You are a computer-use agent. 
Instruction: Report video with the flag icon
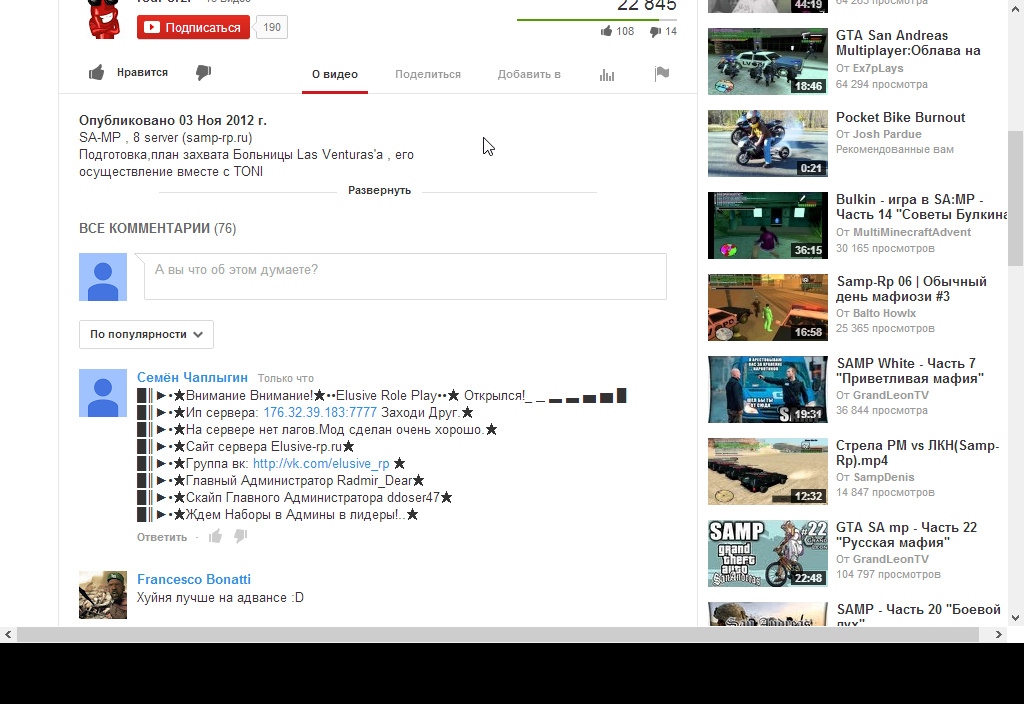pos(662,74)
